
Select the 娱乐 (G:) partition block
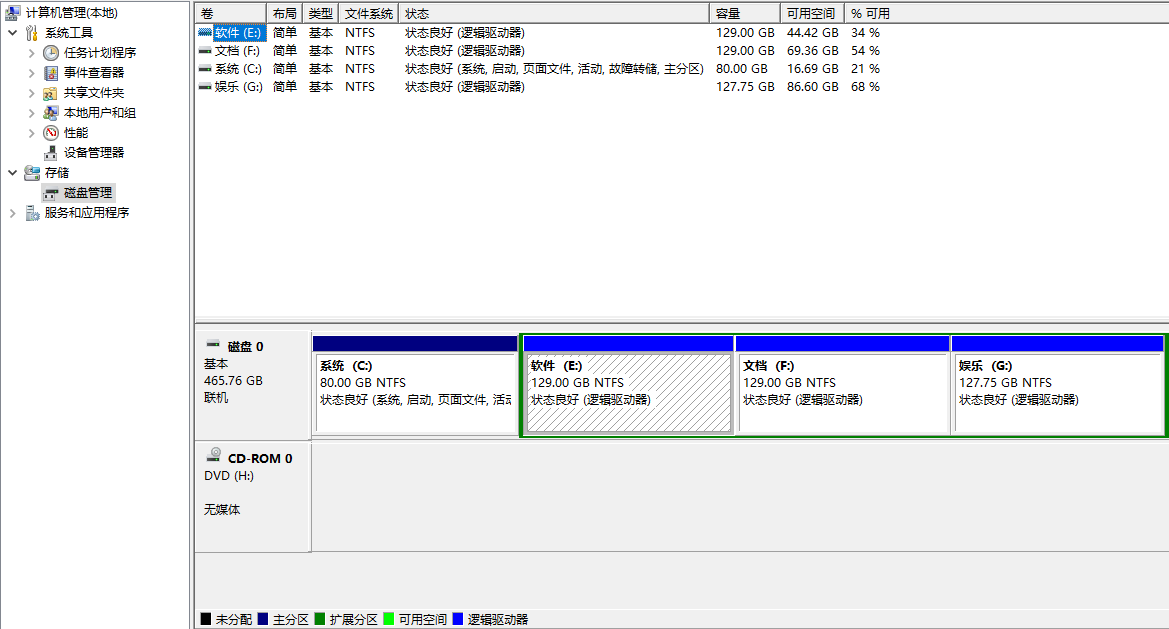coord(1058,392)
